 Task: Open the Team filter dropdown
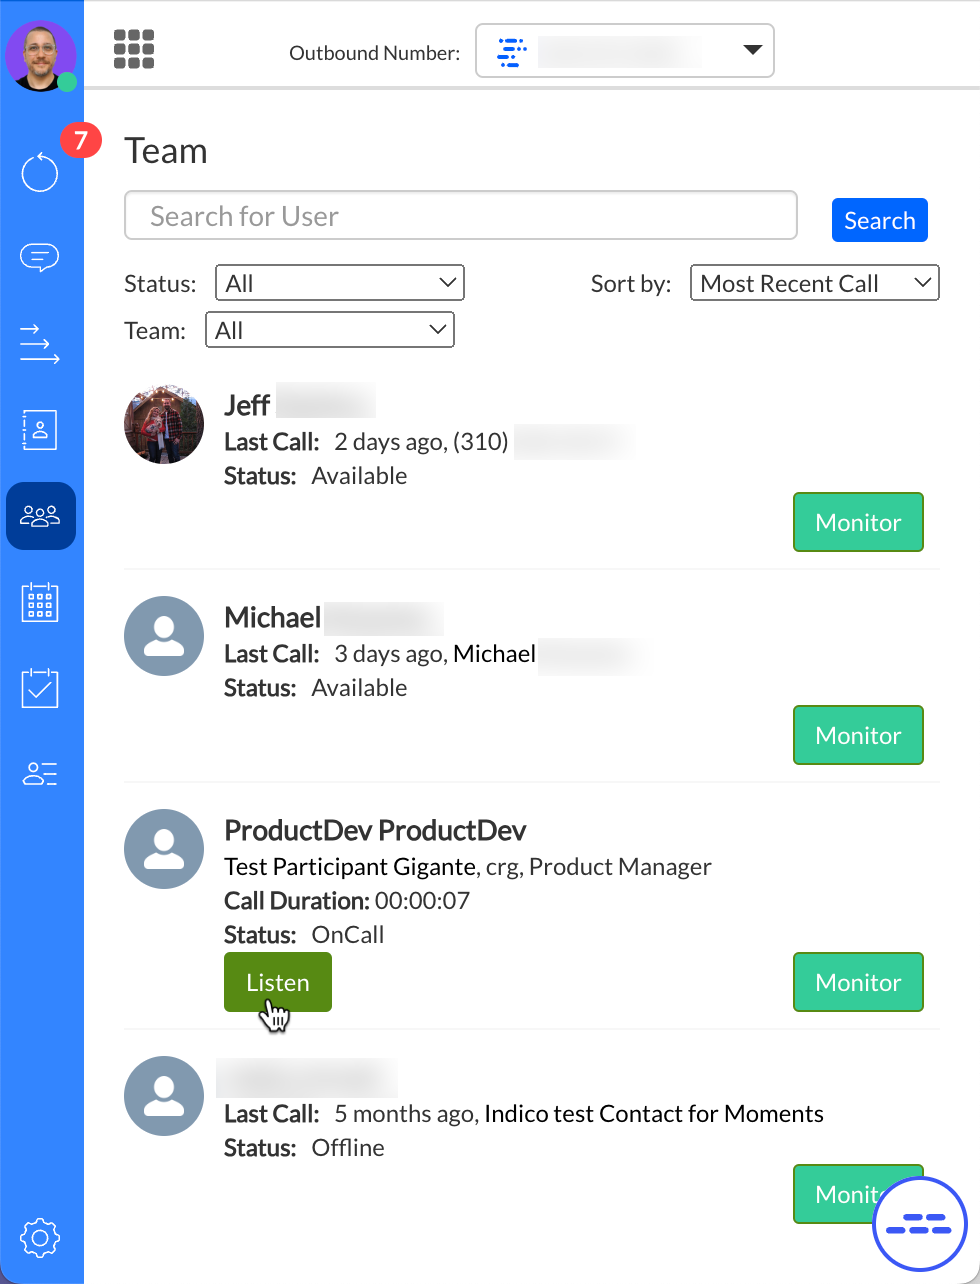(x=329, y=330)
